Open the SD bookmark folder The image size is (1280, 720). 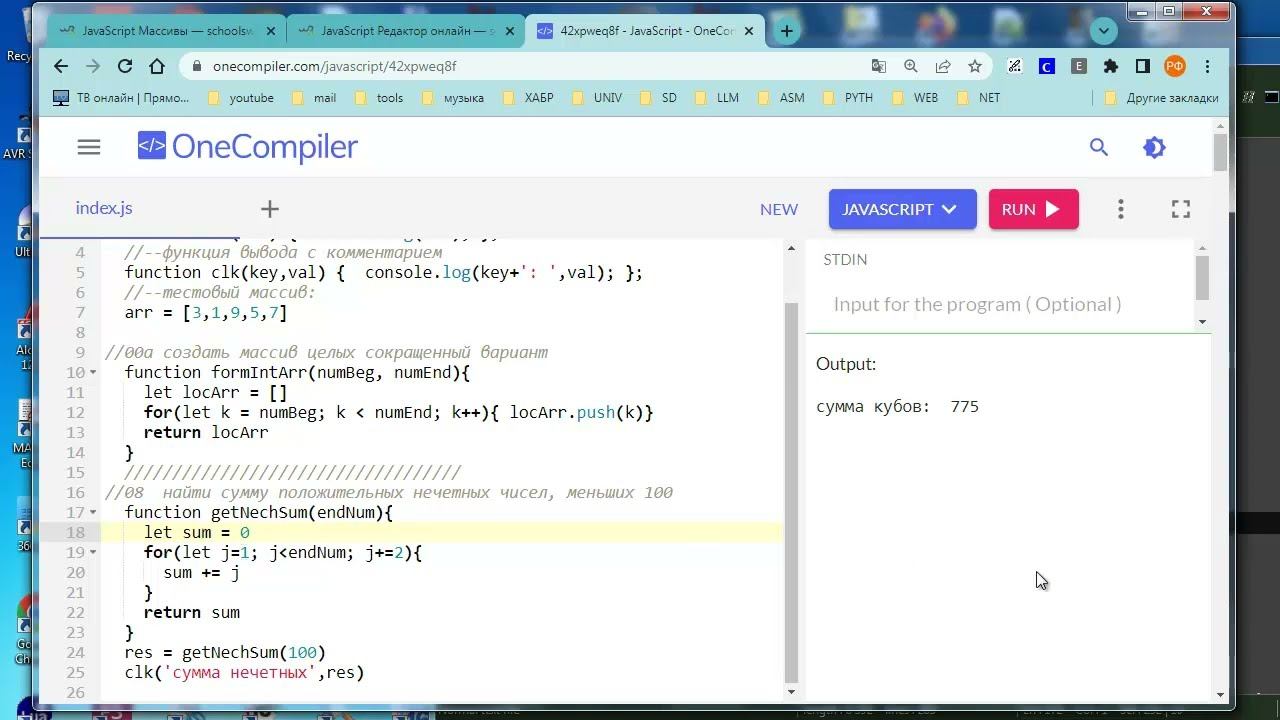coord(658,98)
